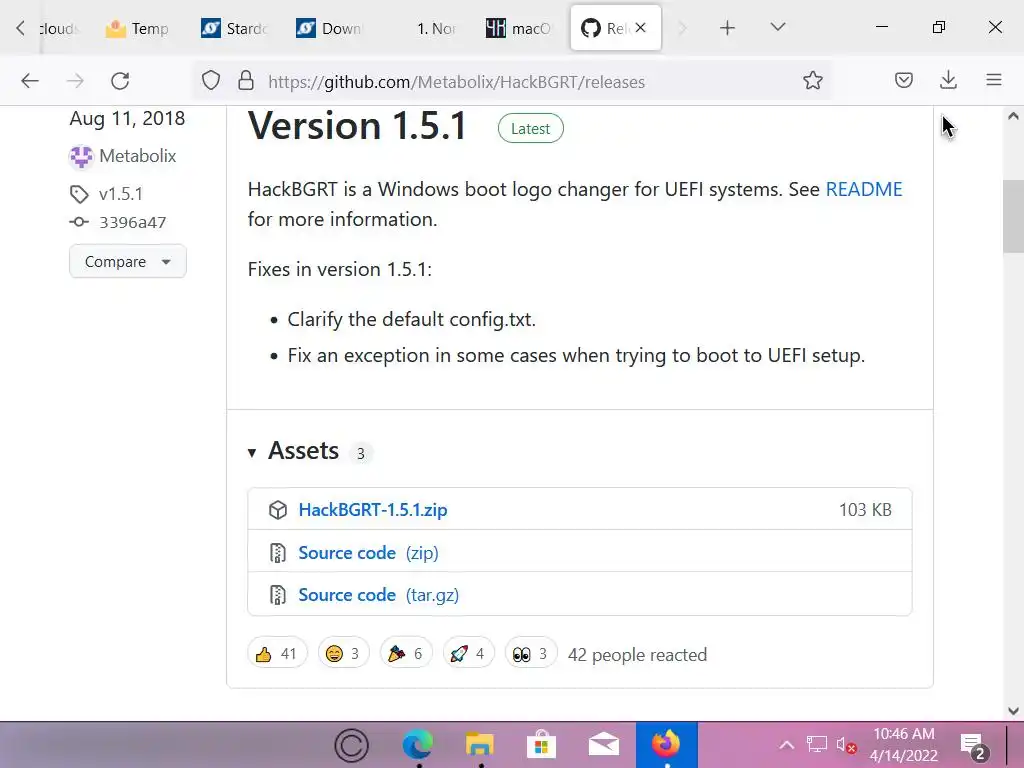Switch to the Down tab
Image resolution: width=1024 pixels, height=768 pixels.
click(329, 28)
